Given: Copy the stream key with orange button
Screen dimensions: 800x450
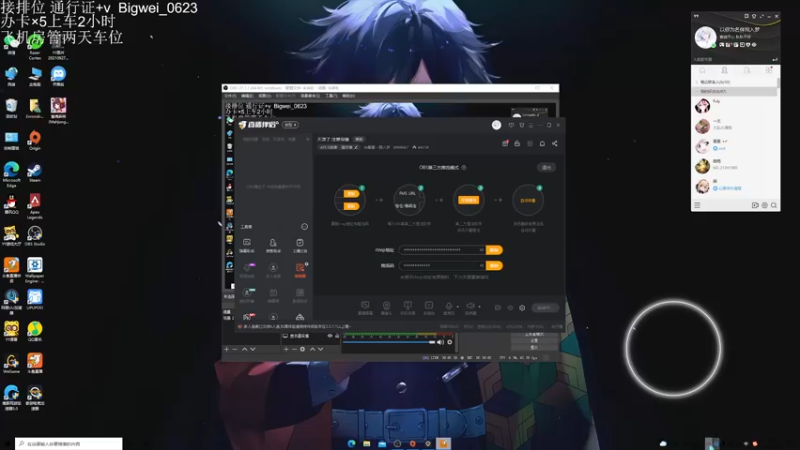Looking at the screenshot, I should click(x=494, y=265).
